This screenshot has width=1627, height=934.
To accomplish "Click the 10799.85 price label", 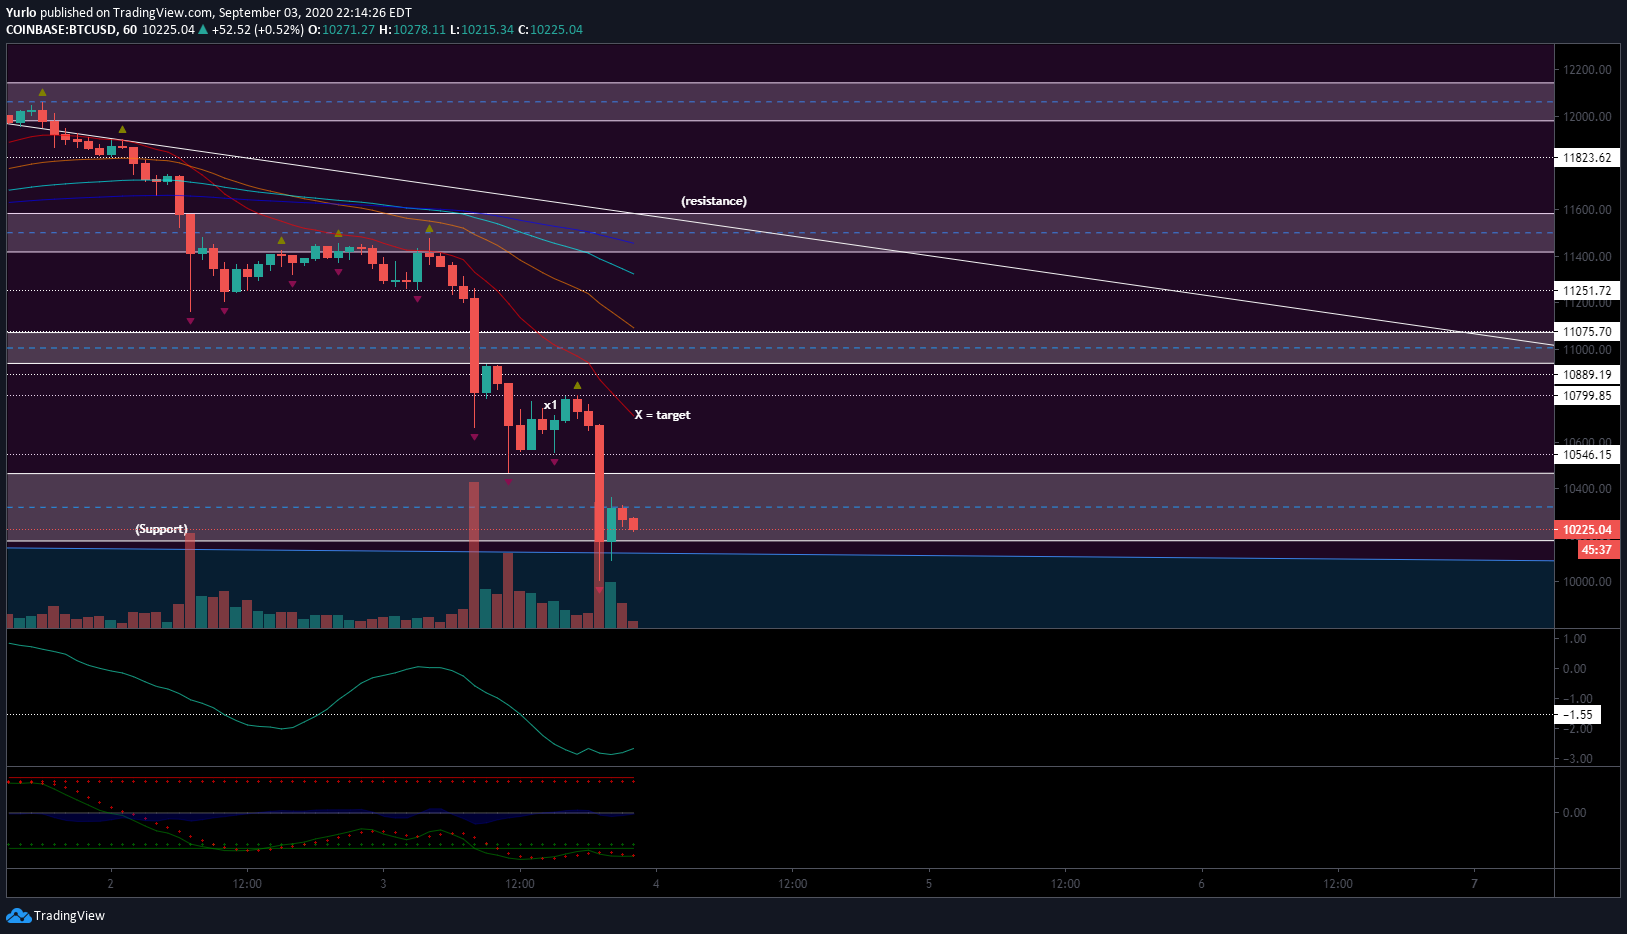I will (1587, 396).
